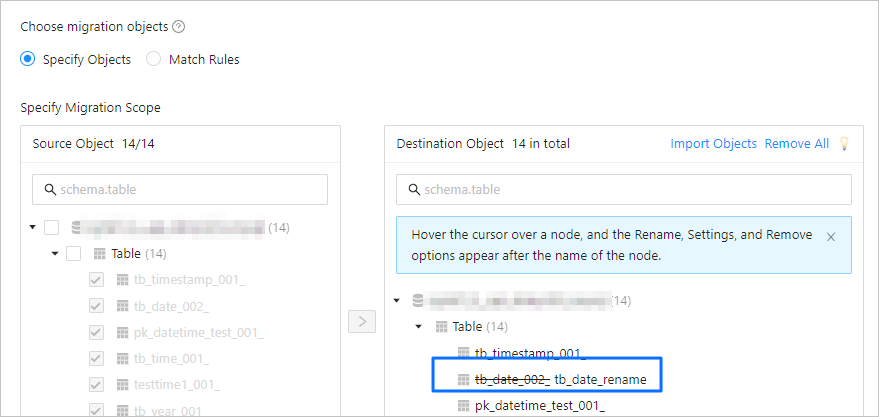The width and height of the screenshot is (879, 417).
Task: Collapse the destination Table (14) node
Action: [419, 327]
